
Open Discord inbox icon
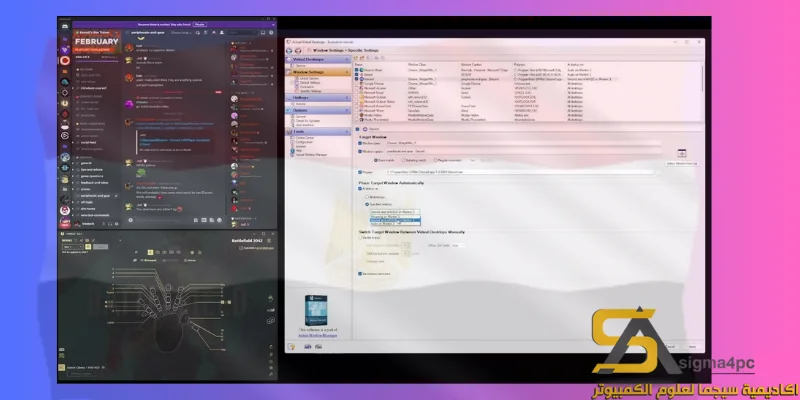click(263, 33)
